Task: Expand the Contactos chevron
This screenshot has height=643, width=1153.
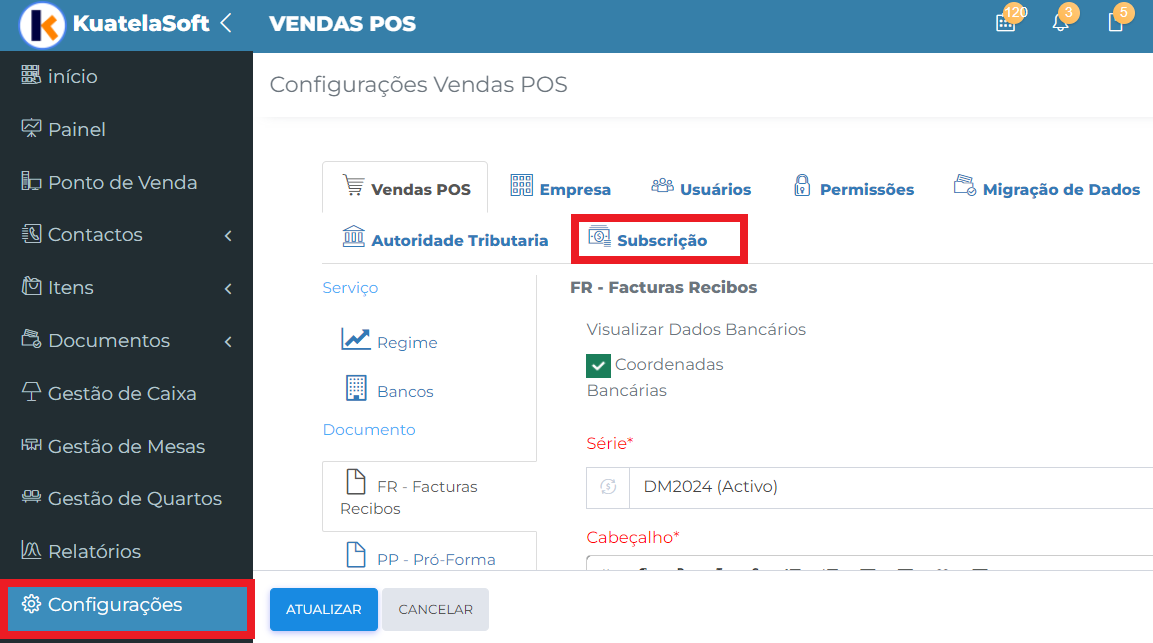Action: (228, 235)
